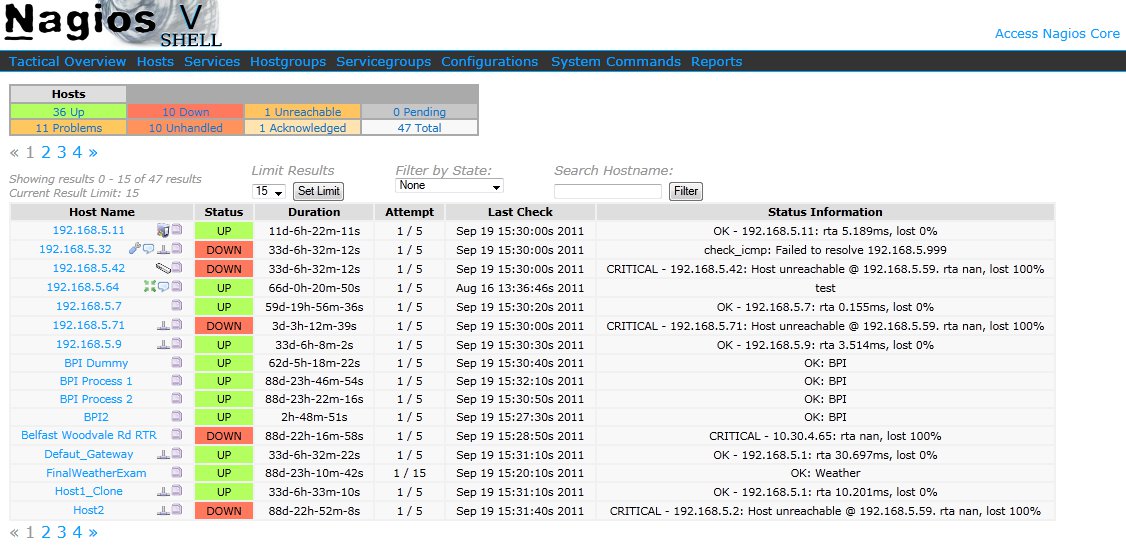Open the services page icon for Host1_Clone

pyautogui.click(x=177, y=491)
